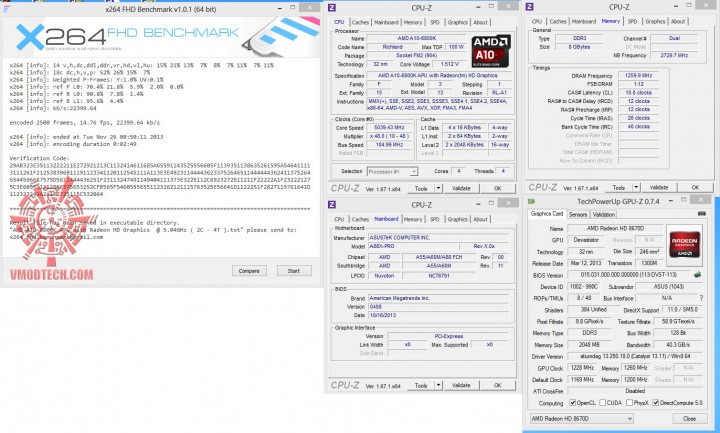Click the Core Speed value 5039.43 MHz
The height and width of the screenshot is (433, 720).
(389, 128)
